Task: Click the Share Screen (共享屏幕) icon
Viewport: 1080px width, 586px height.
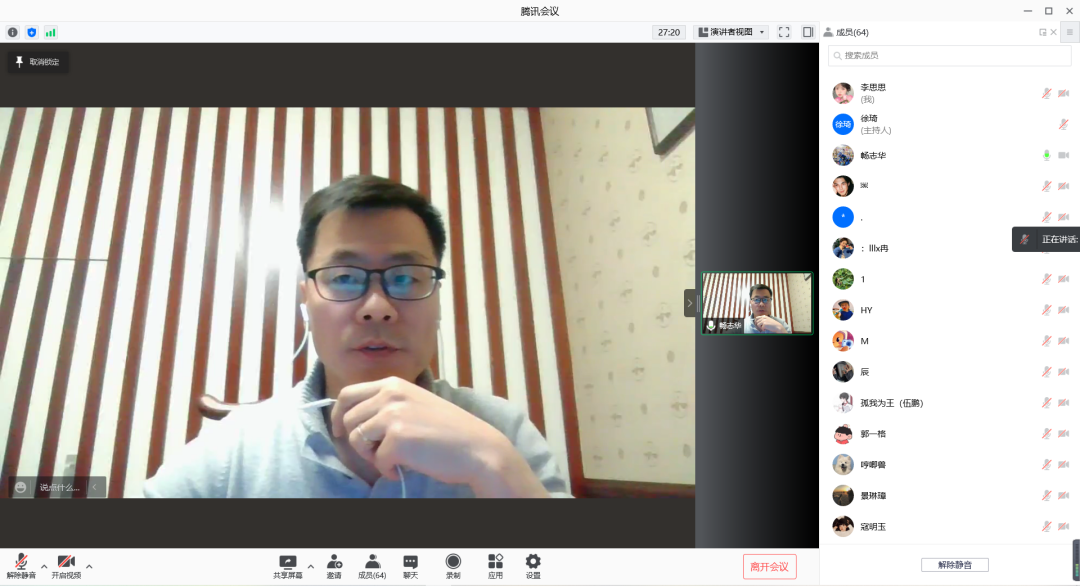Action: point(287,563)
